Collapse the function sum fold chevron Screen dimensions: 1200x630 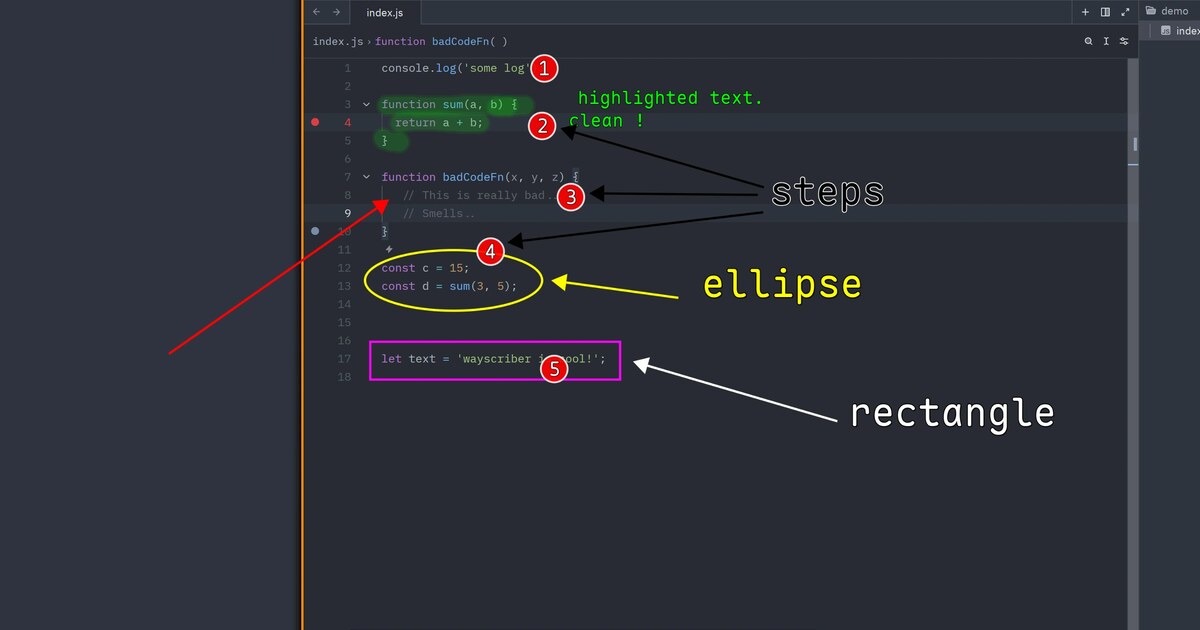point(366,104)
